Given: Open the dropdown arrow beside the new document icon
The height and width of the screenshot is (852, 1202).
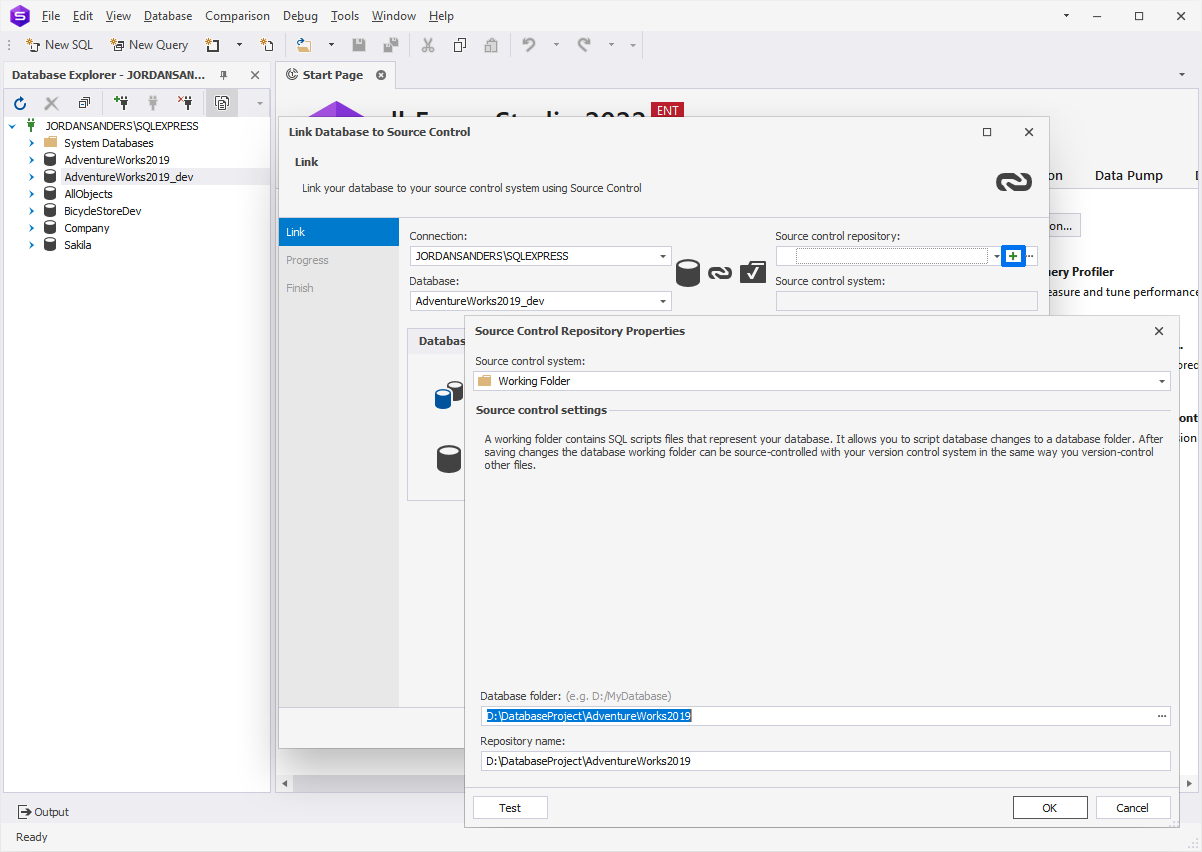Looking at the screenshot, I should (x=239, y=45).
